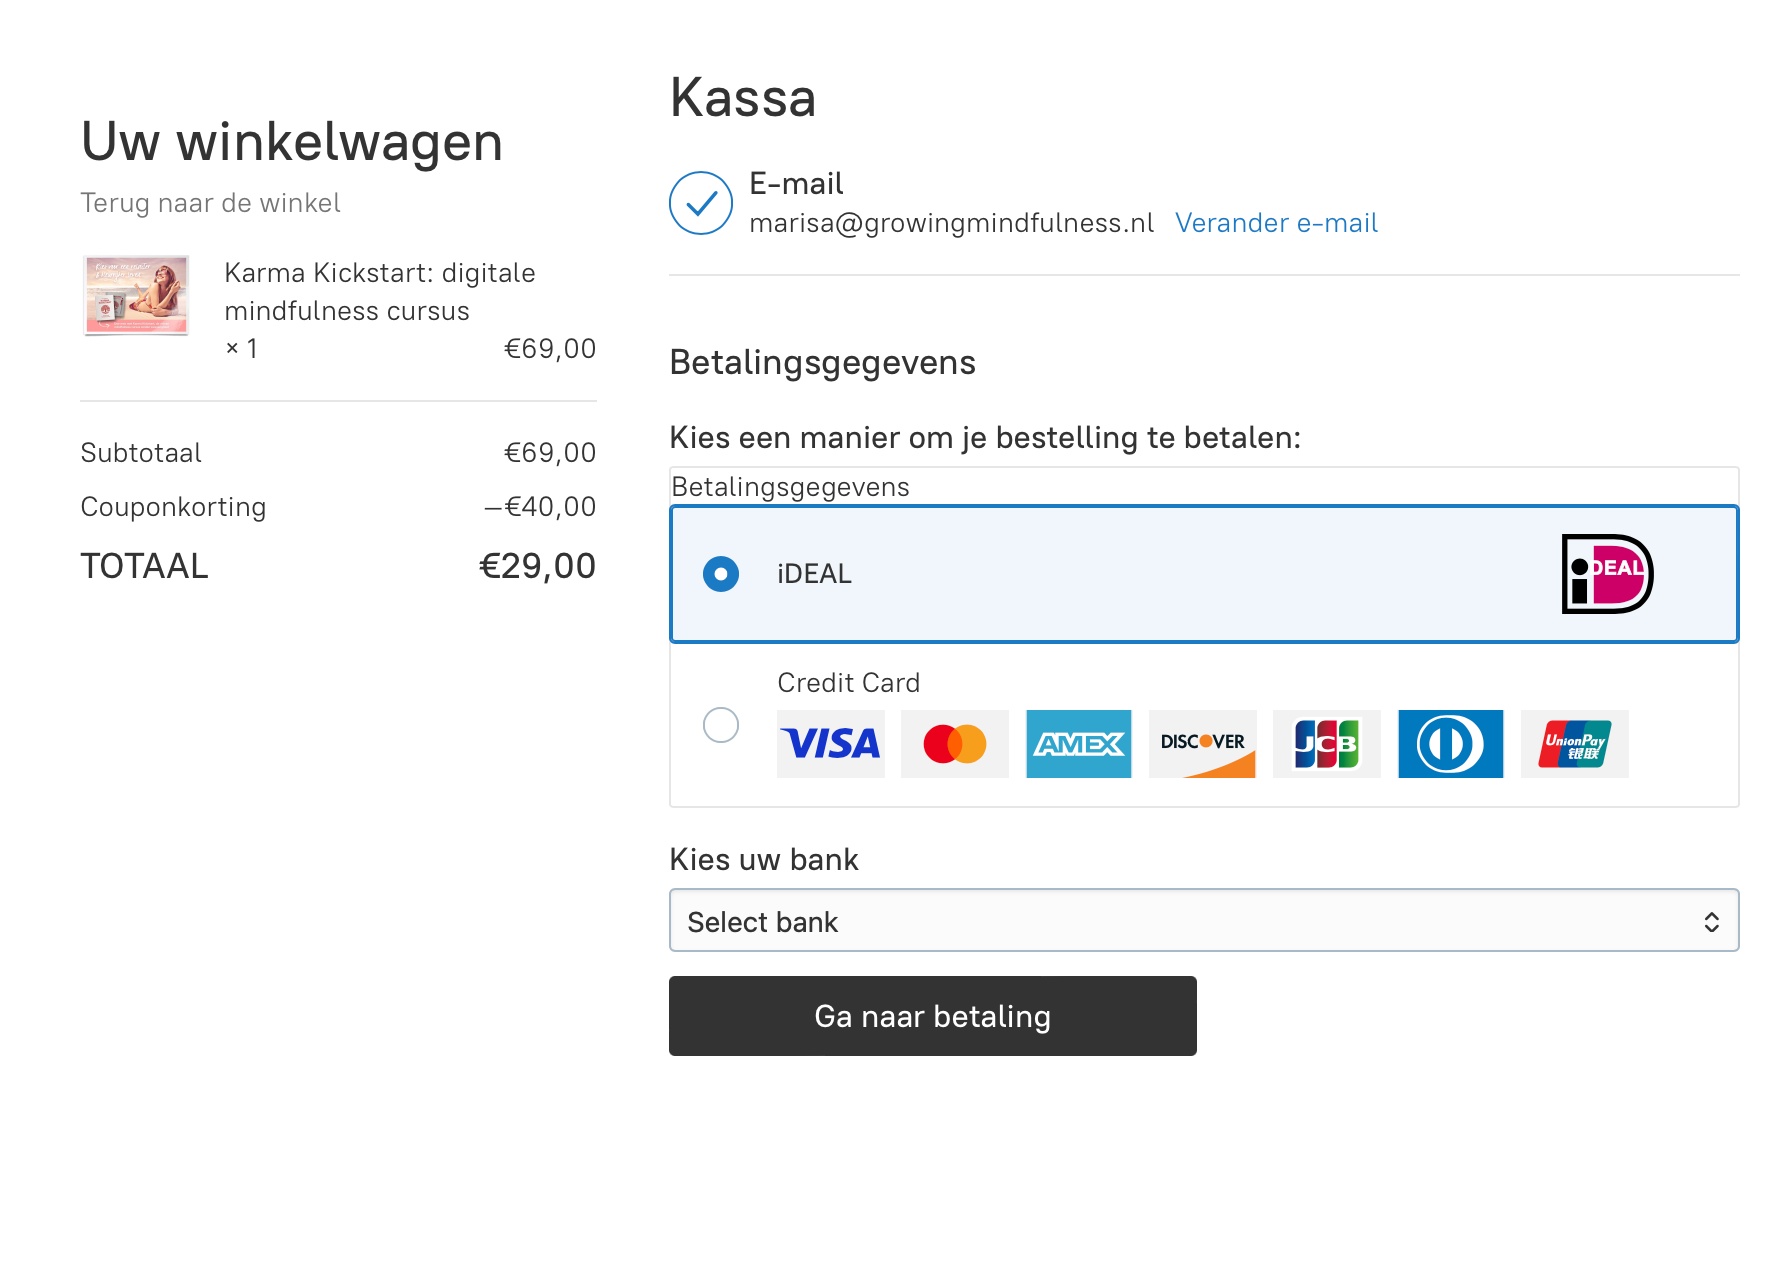The height and width of the screenshot is (1270, 1768).
Task: Click the American Express icon
Action: (x=1079, y=744)
